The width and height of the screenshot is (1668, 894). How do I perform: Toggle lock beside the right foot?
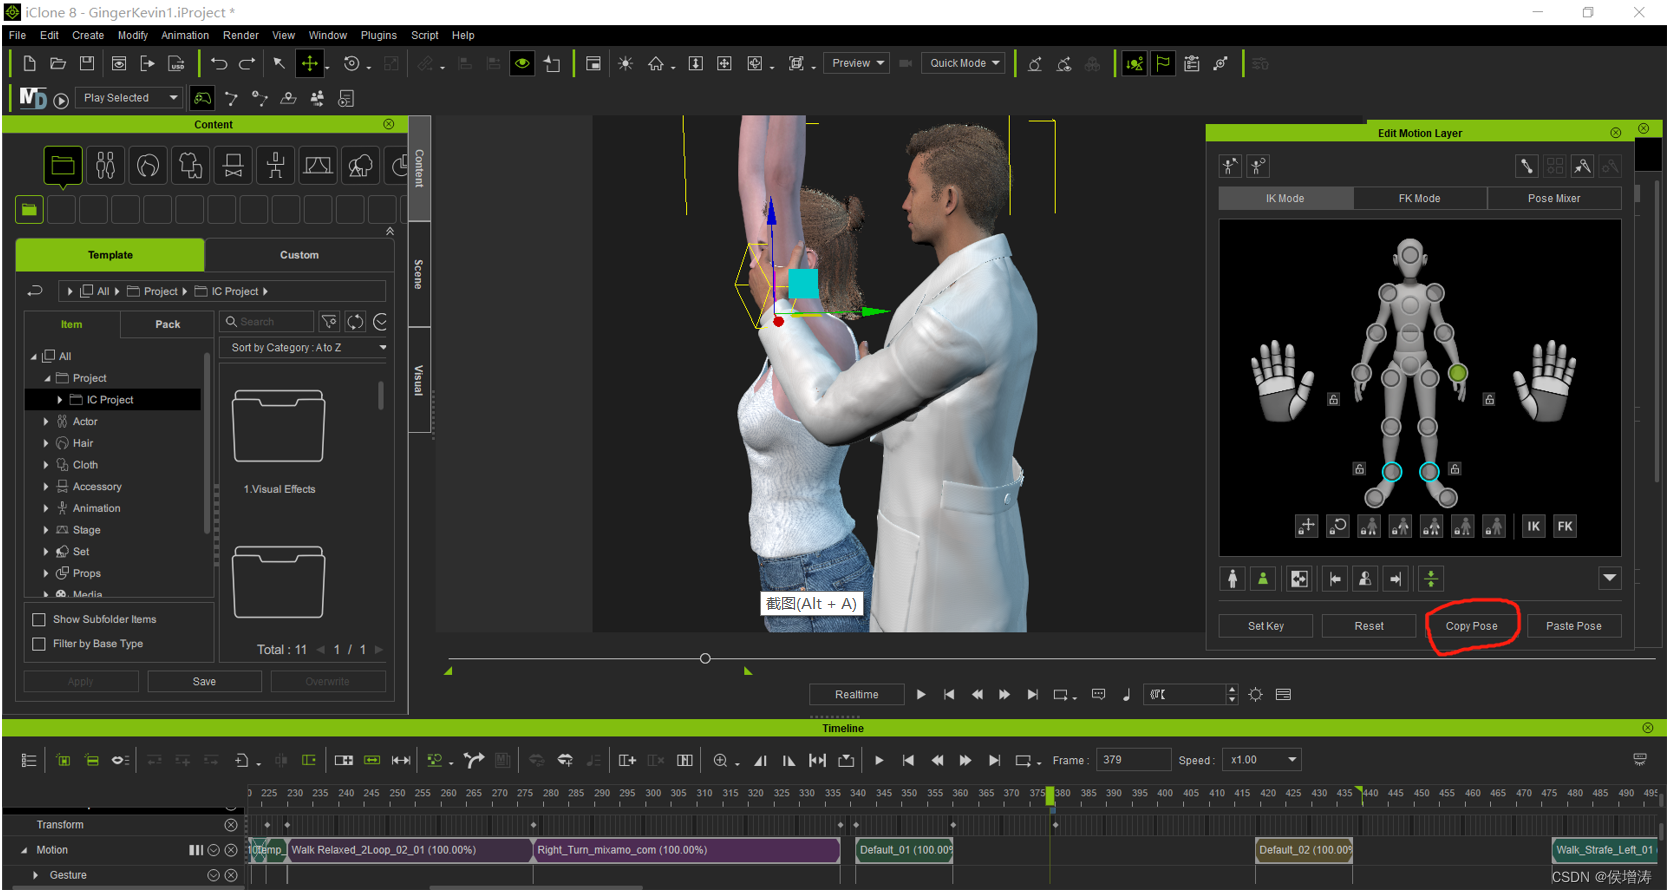click(x=1359, y=468)
